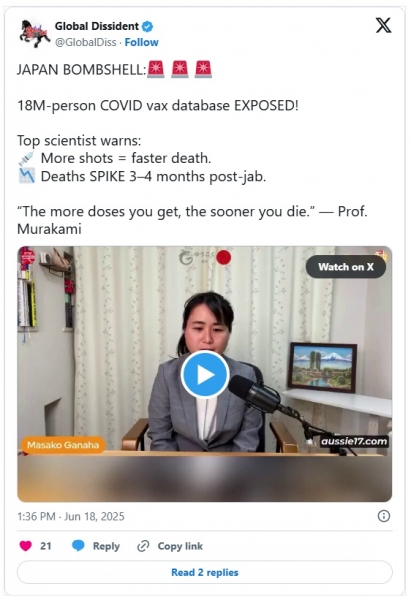Click the Copy link label
This screenshot has width=411, height=600.
click(180, 546)
